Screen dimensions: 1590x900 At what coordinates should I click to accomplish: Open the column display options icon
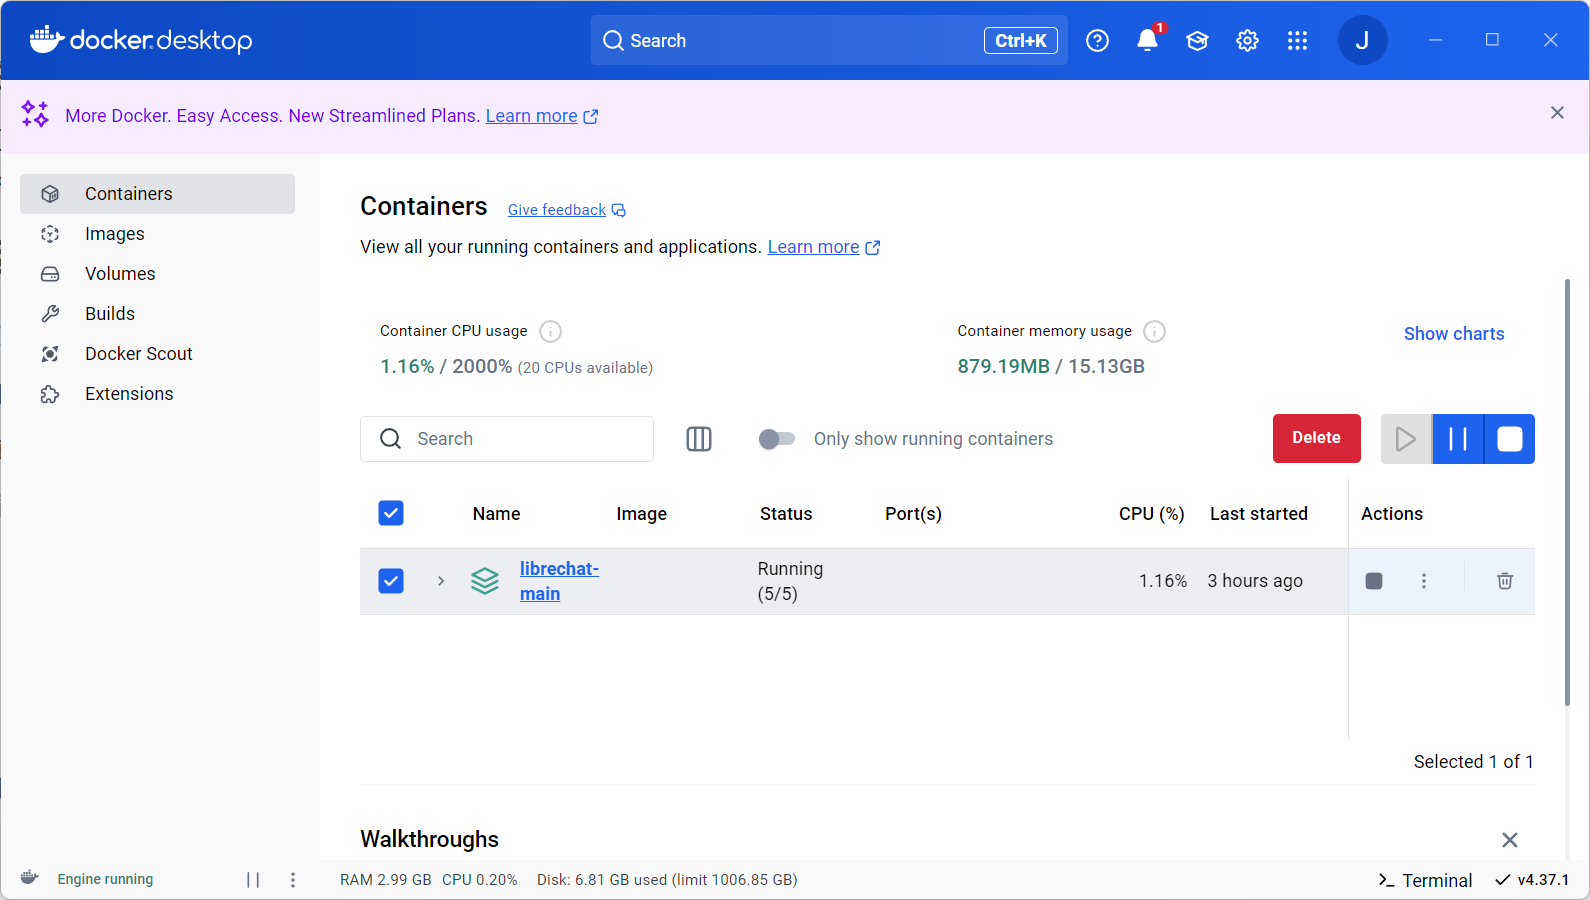(699, 439)
